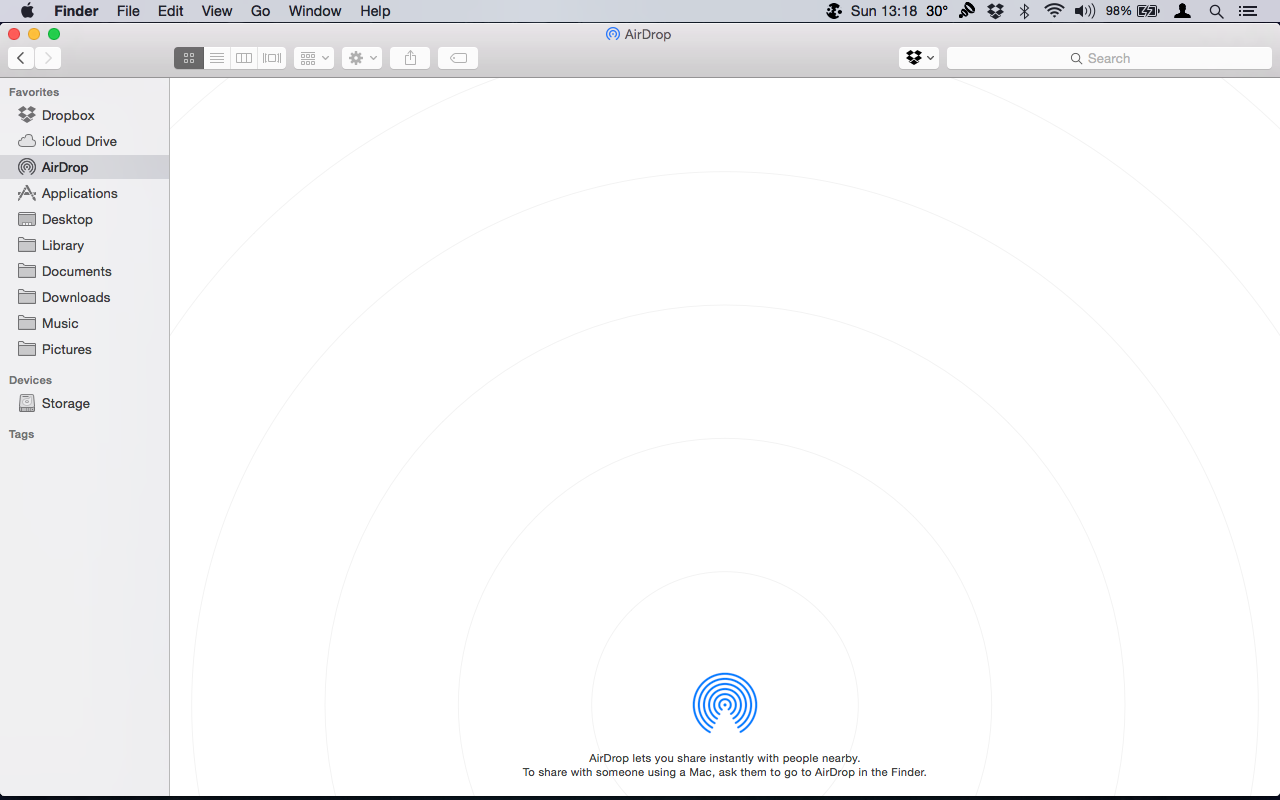Viewport: 1280px width, 800px height.
Task: Open the Finder menu
Action: point(75,11)
